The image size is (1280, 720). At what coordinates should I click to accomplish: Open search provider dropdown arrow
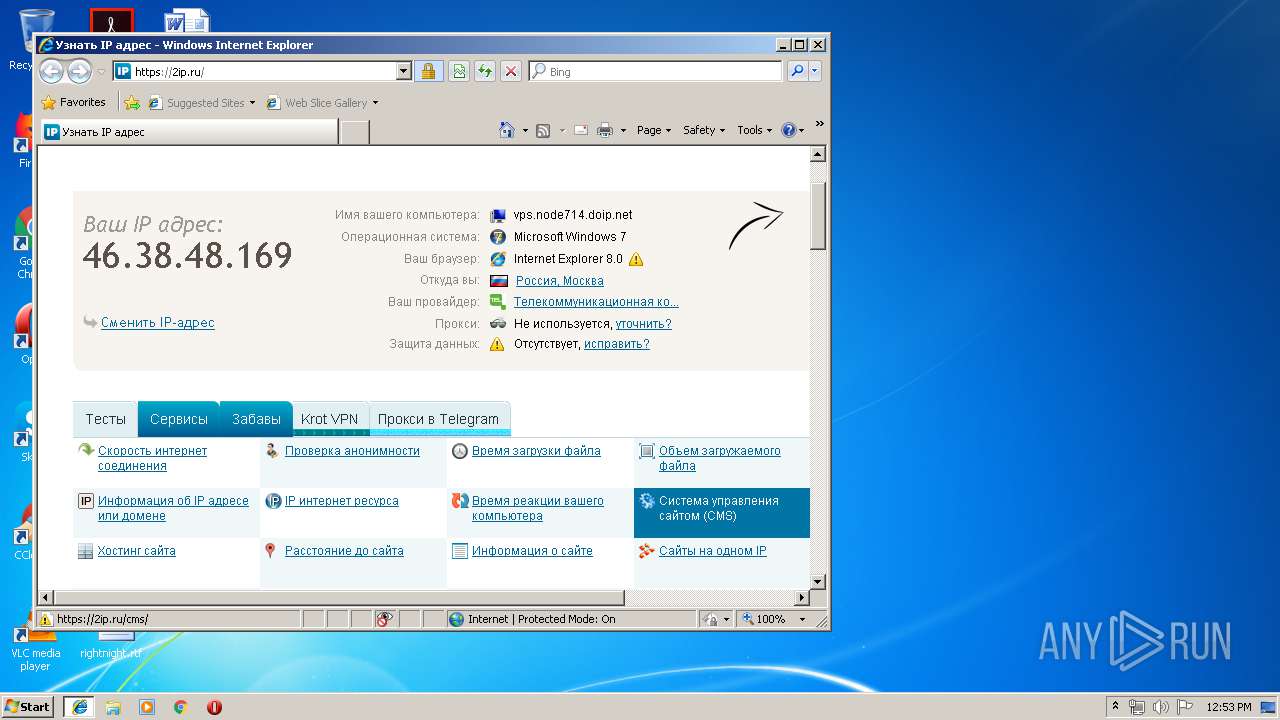pos(815,71)
